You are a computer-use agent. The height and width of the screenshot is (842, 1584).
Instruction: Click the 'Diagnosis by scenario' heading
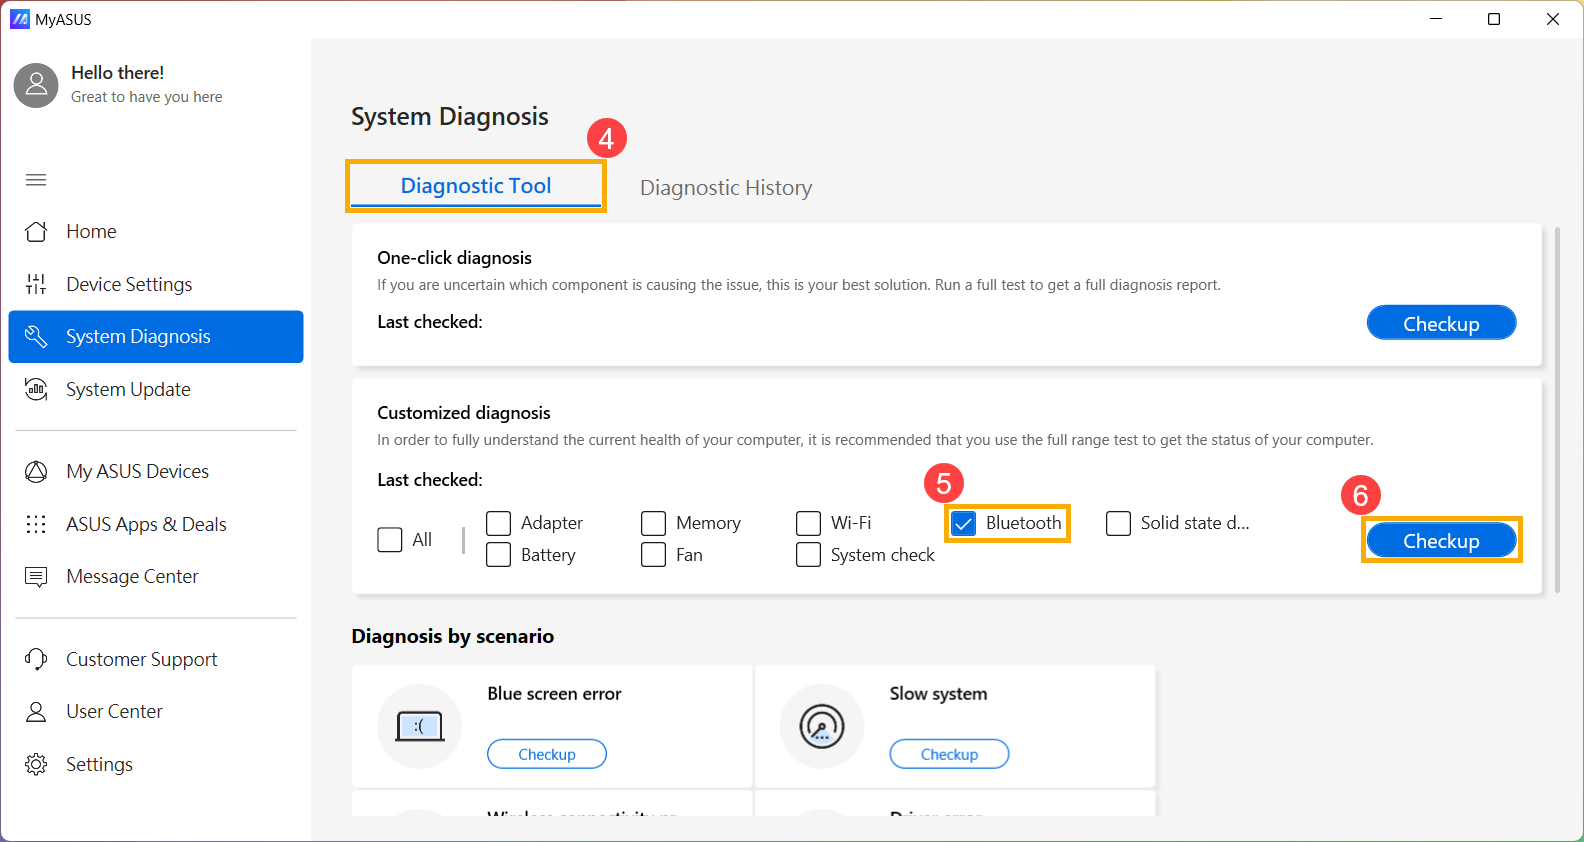pyautogui.click(x=453, y=637)
